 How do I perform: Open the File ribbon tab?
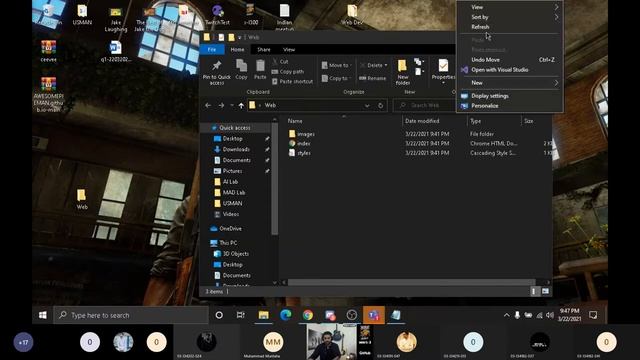[212, 49]
